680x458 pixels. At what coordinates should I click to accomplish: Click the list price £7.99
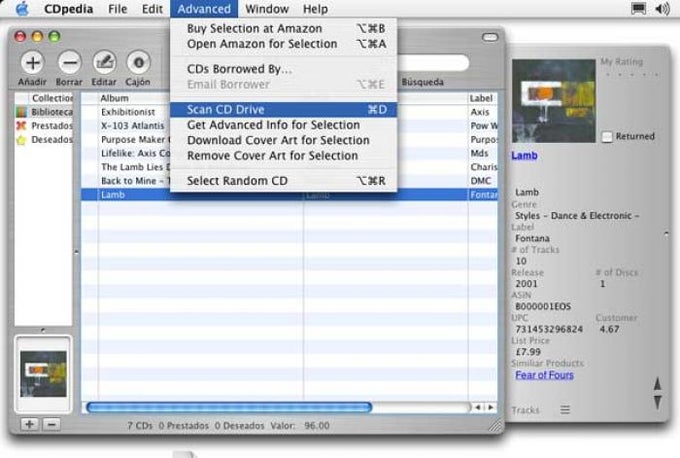528,352
